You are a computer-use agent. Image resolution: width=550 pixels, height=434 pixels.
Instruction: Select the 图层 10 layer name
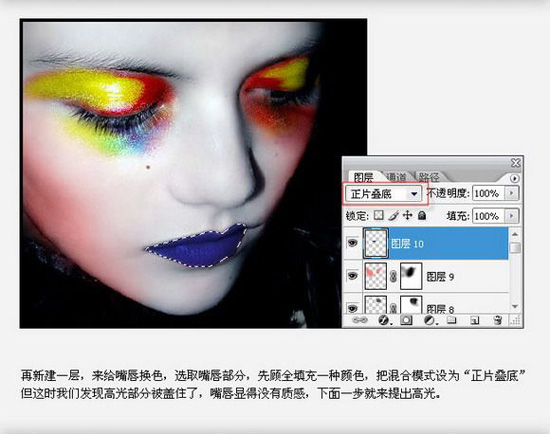pyautogui.click(x=407, y=244)
